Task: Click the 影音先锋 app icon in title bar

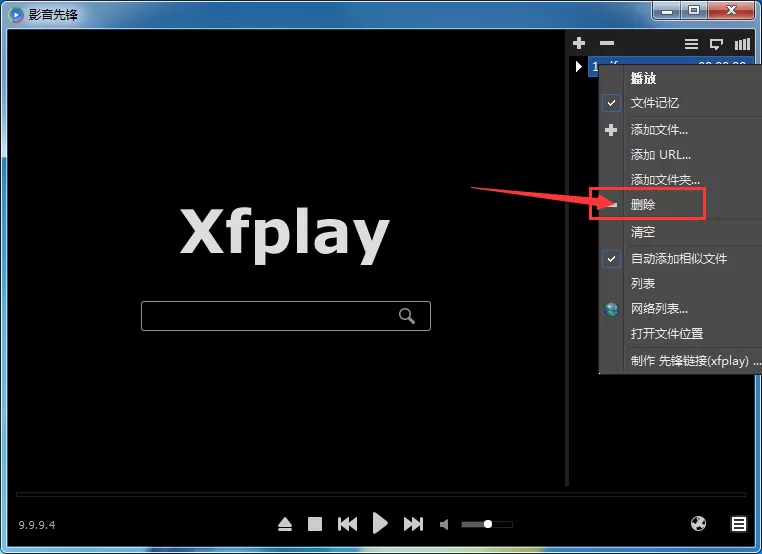Action: [16, 15]
